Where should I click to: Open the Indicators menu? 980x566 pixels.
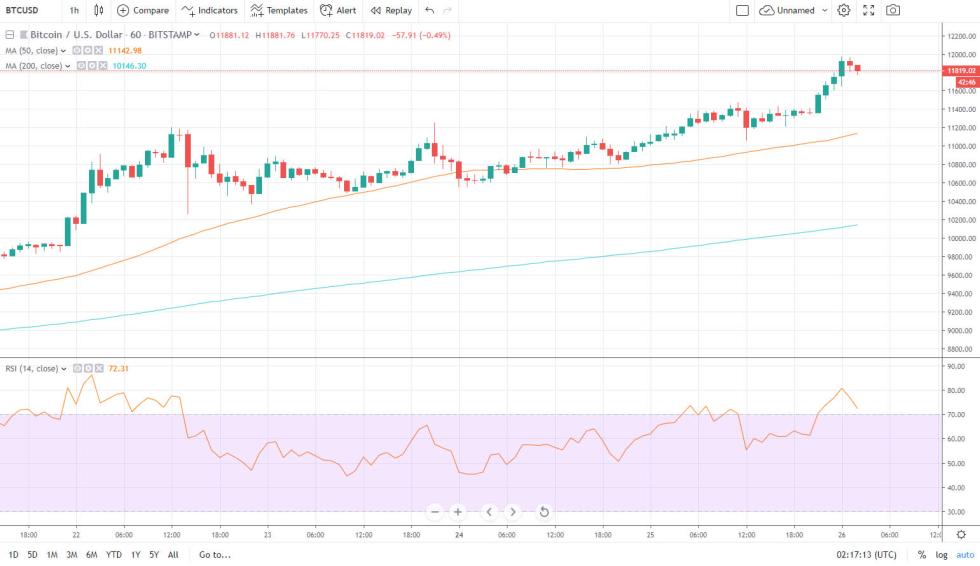pyautogui.click(x=210, y=10)
